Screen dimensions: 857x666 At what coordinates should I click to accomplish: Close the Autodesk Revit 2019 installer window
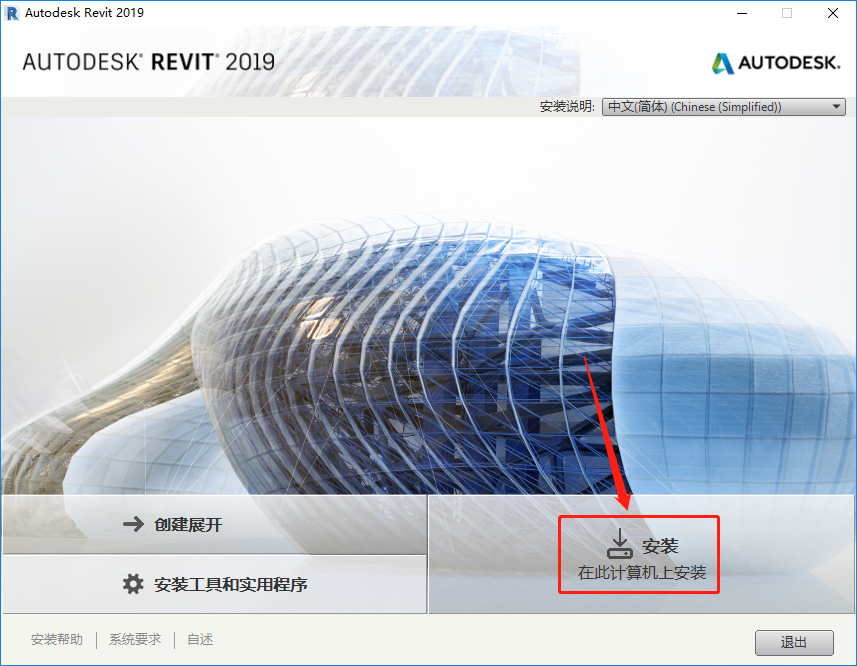click(x=832, y=13)
